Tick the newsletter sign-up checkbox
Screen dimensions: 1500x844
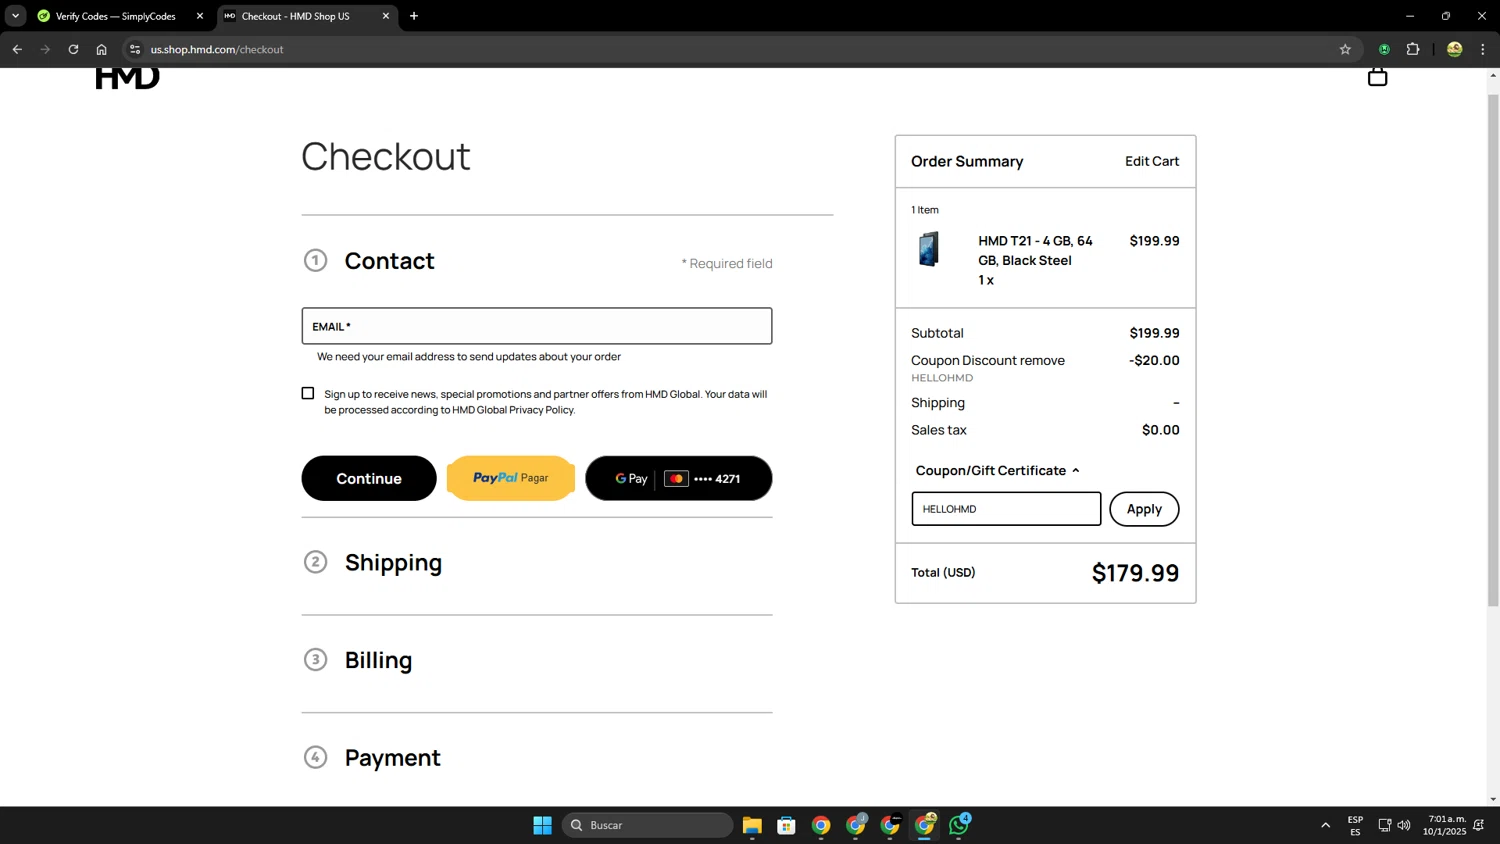pos(308,394)
